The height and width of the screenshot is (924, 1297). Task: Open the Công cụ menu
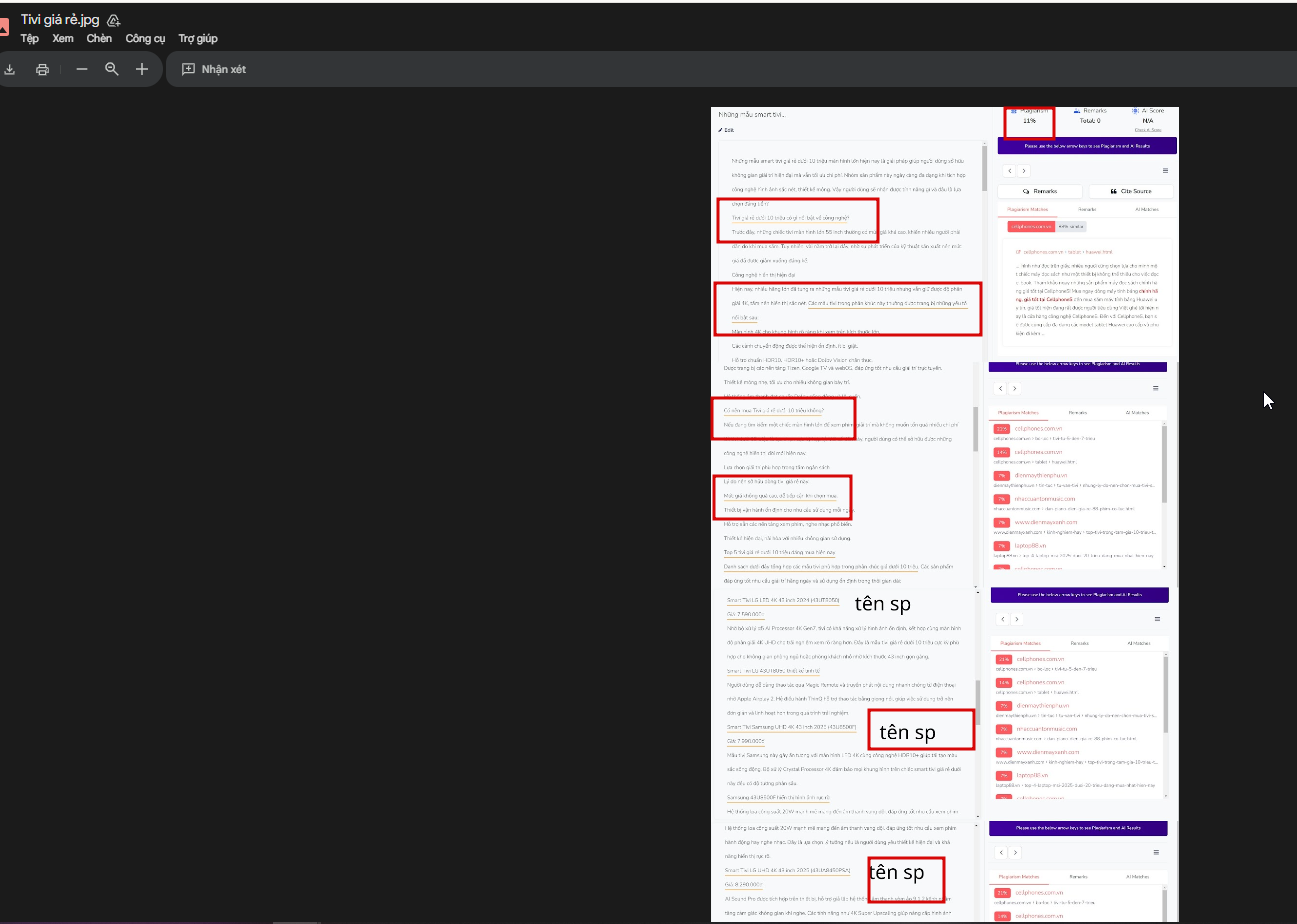tap(146, 39)
